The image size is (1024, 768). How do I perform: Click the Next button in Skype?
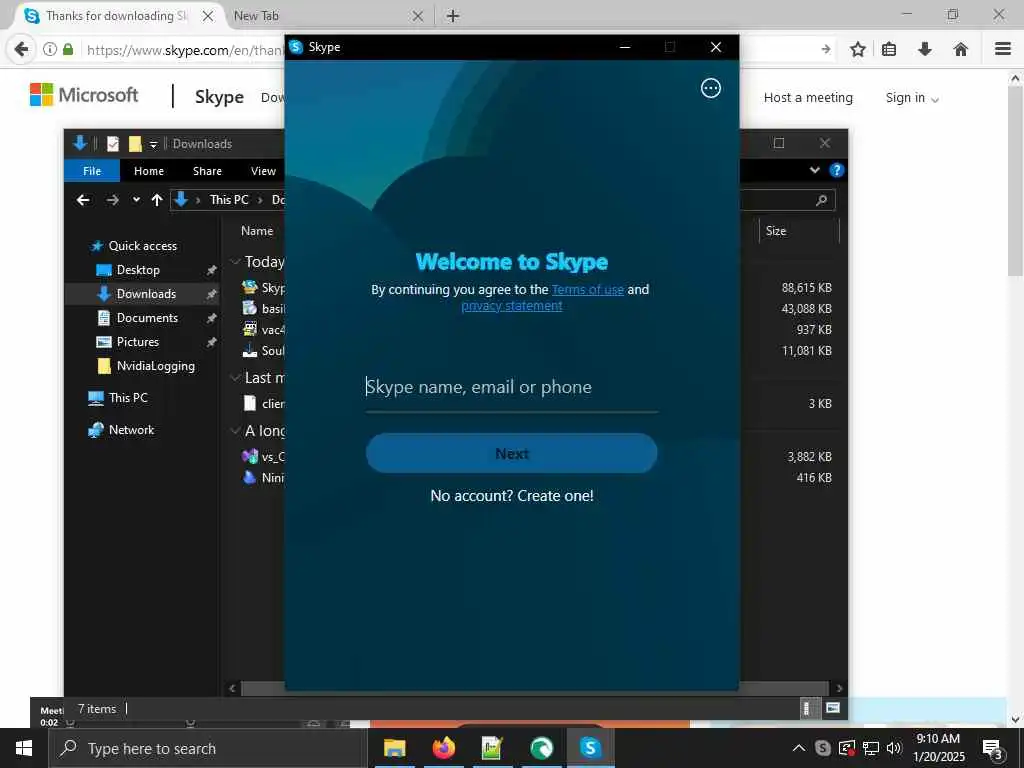pyautogui.click(x=511, y=453)
